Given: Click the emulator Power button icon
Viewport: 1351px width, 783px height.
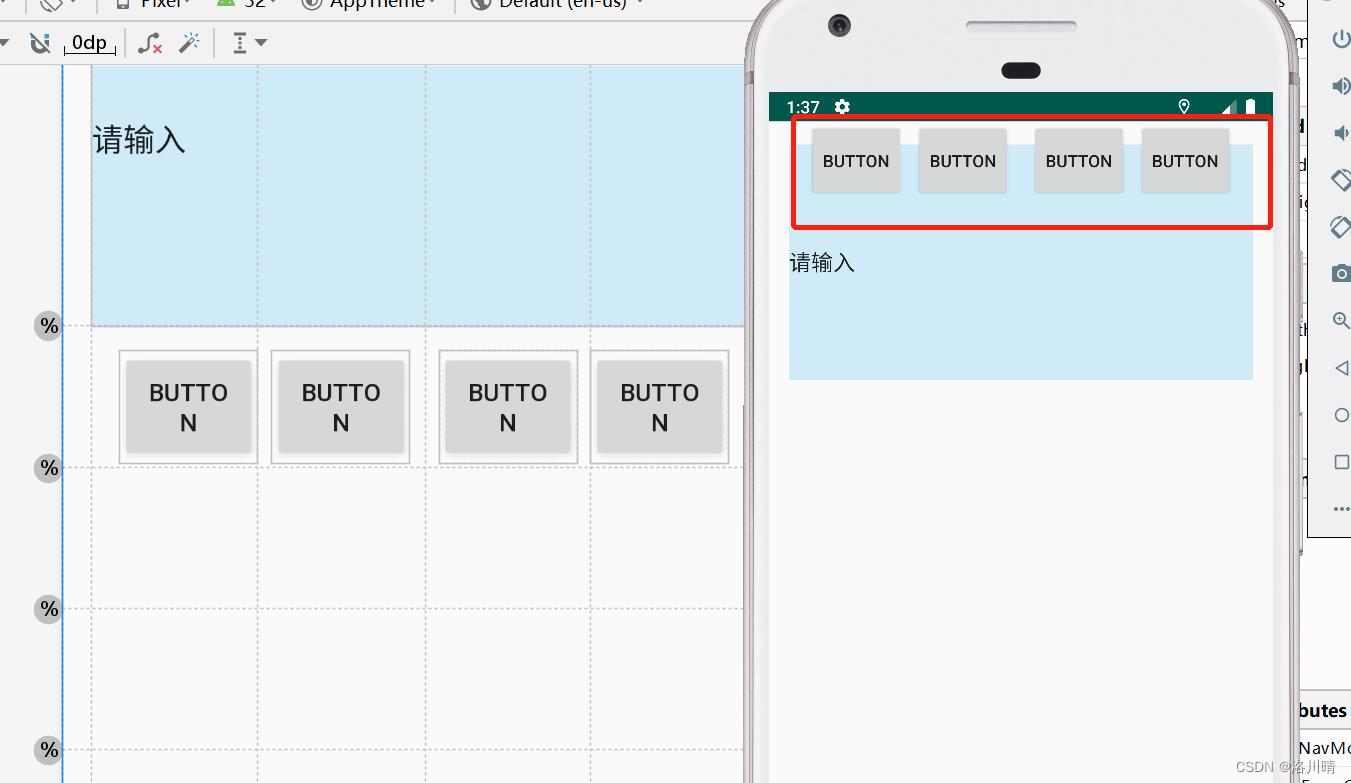Looking at the screenshot, I should coord(1341,39).
